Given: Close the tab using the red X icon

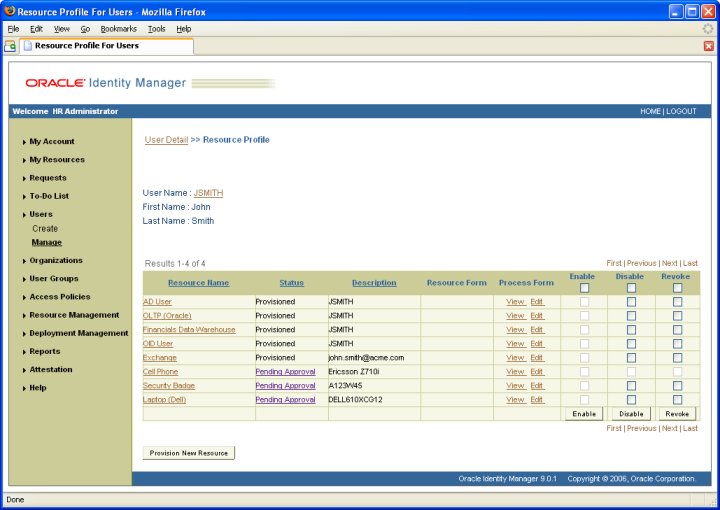Looking at the screenshot, I should click(709, 46).
